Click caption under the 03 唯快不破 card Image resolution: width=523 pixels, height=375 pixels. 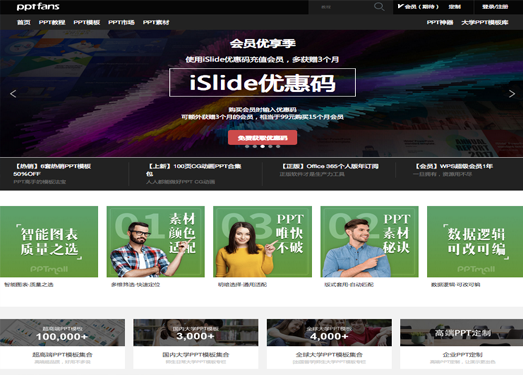click(x=242, y=285)
